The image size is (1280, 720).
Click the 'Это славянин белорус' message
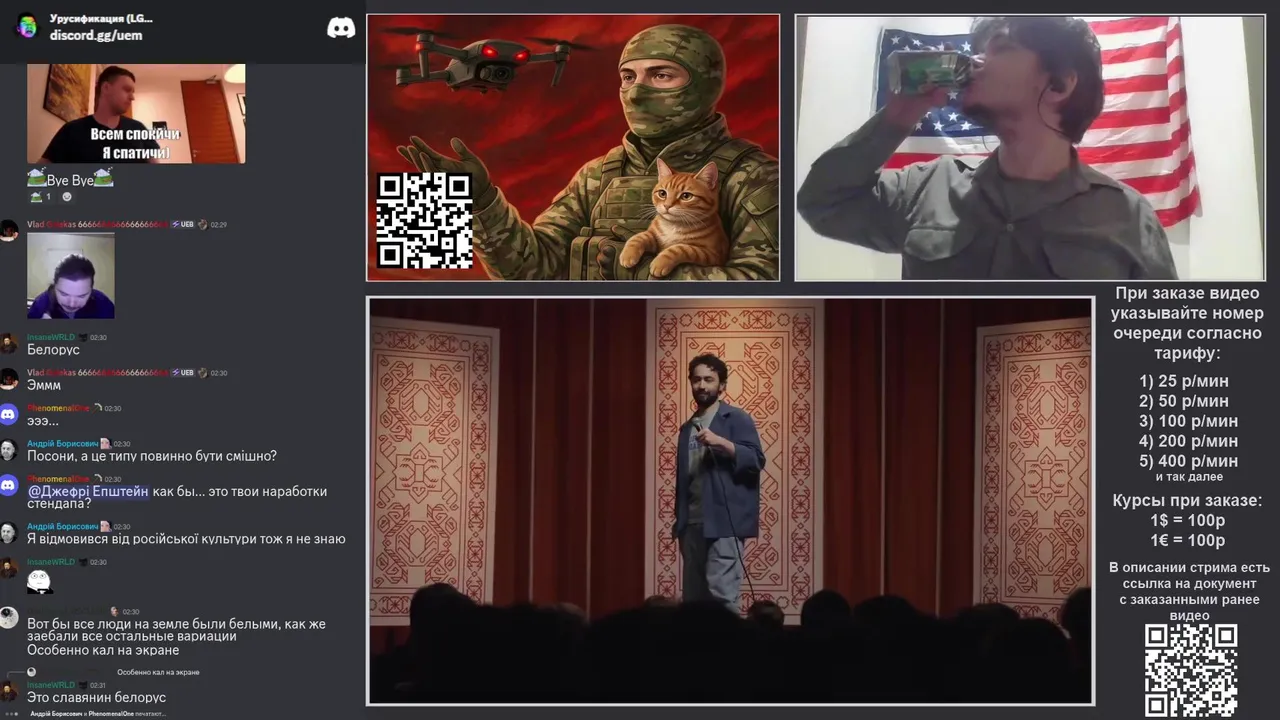pos(96,697)
